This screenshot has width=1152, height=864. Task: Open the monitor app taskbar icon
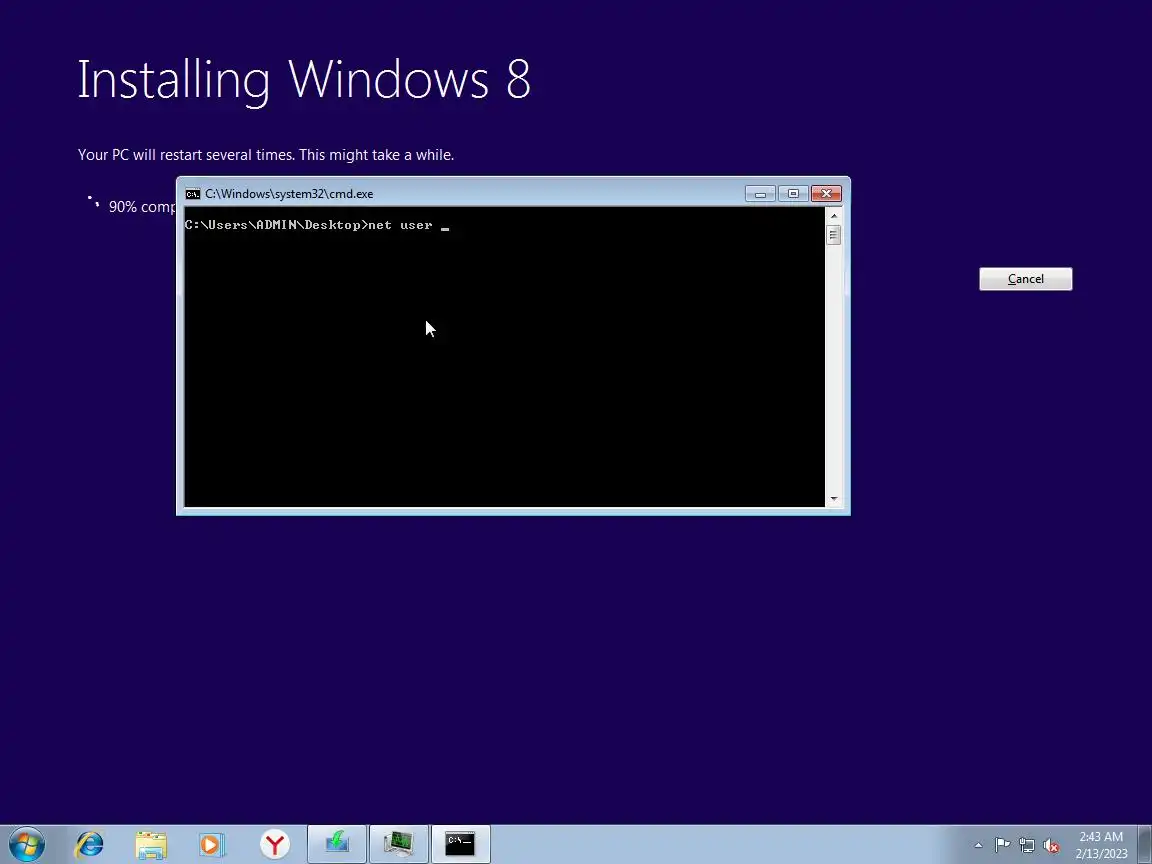point(398,844)
